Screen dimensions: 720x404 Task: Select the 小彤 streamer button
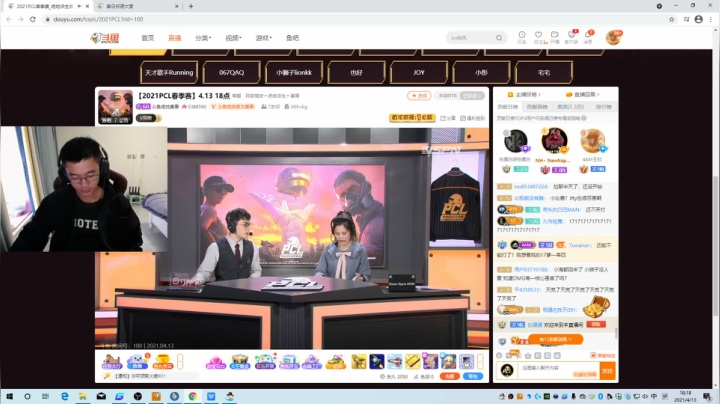[481, 73]
